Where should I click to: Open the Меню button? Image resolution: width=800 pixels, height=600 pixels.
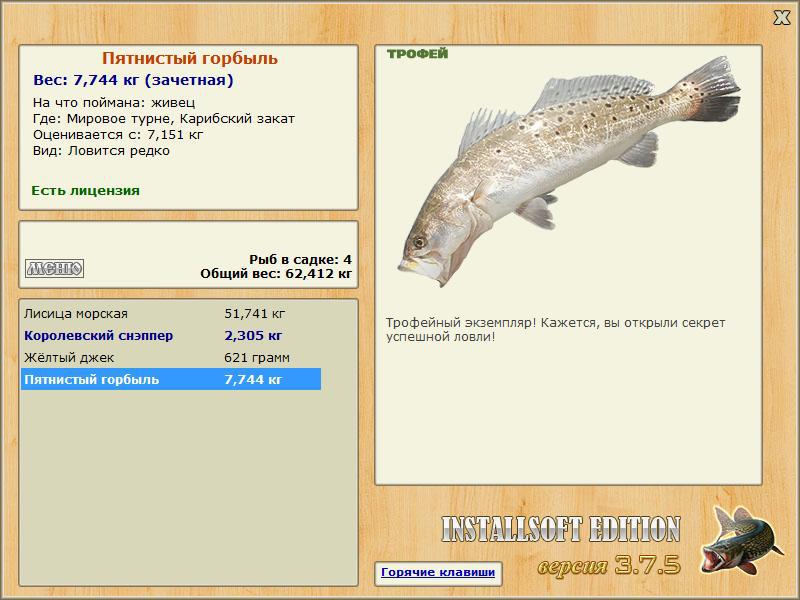pyautogui.click(x=54, y=268)
